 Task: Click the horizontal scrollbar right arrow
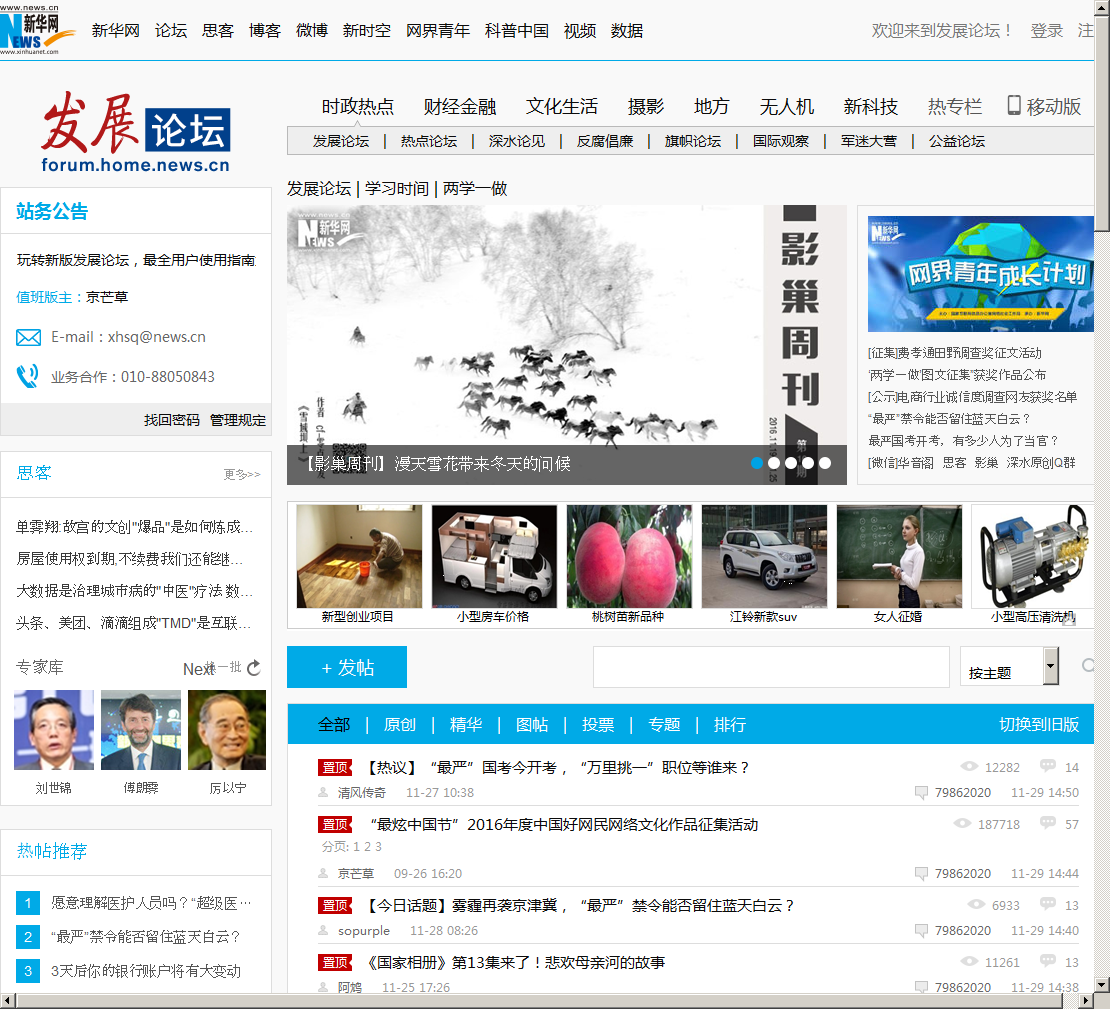point(1086,1001)
